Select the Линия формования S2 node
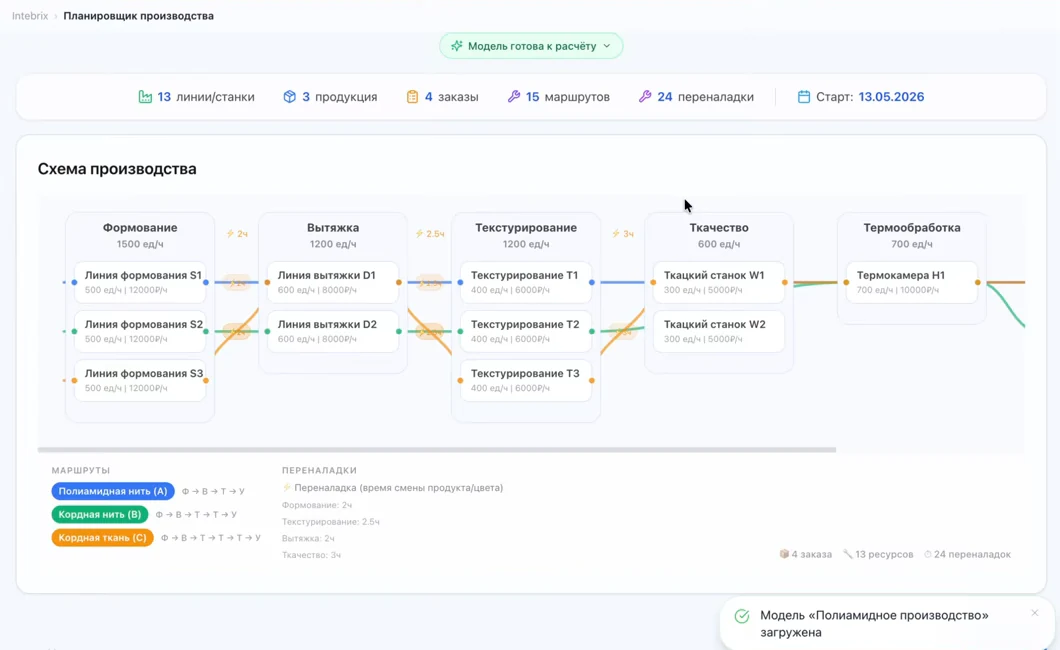This screenshot has height=650, width=1060. (140, 331)
